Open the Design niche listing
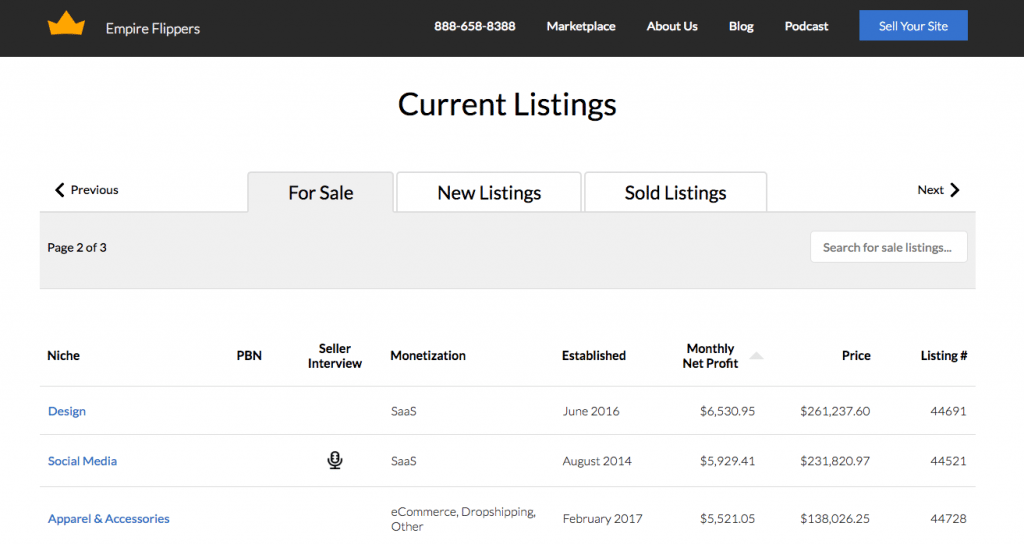 67,411
